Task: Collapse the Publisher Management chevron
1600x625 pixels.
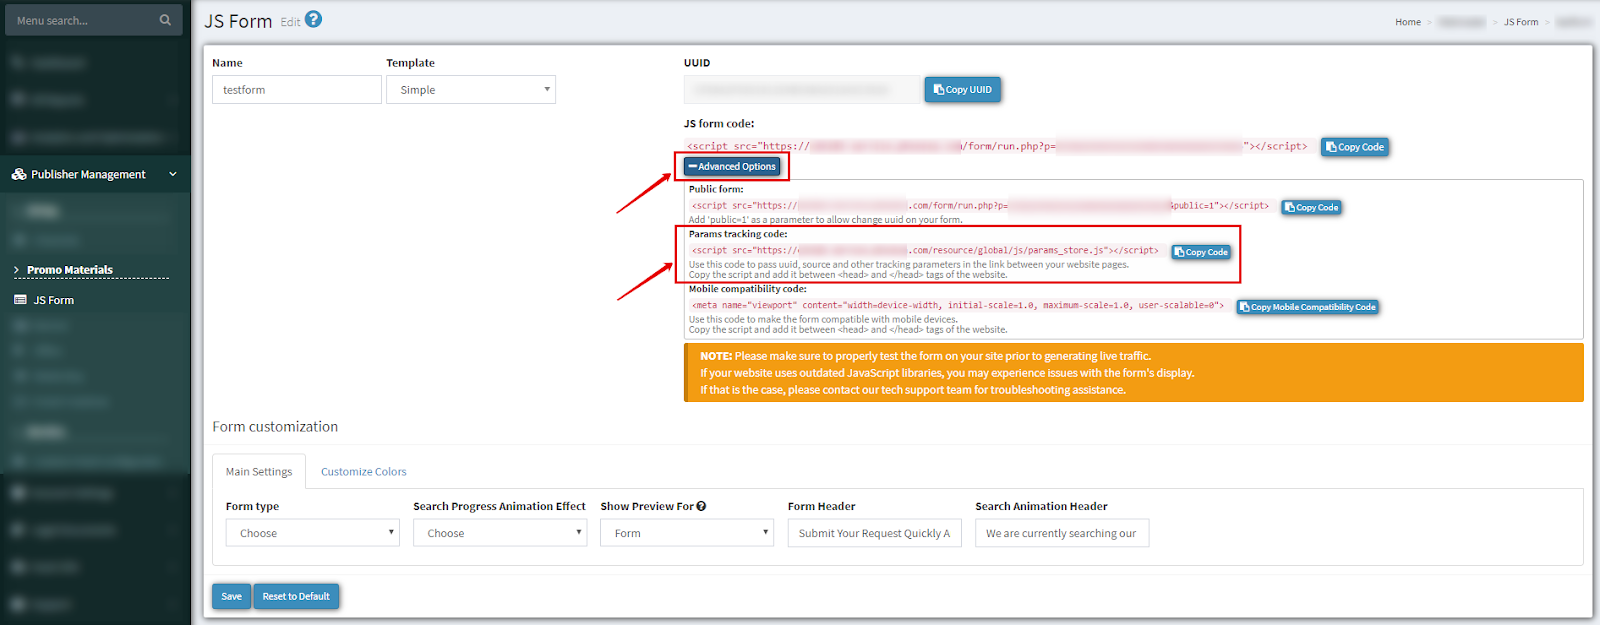Action: click(173, 174)
